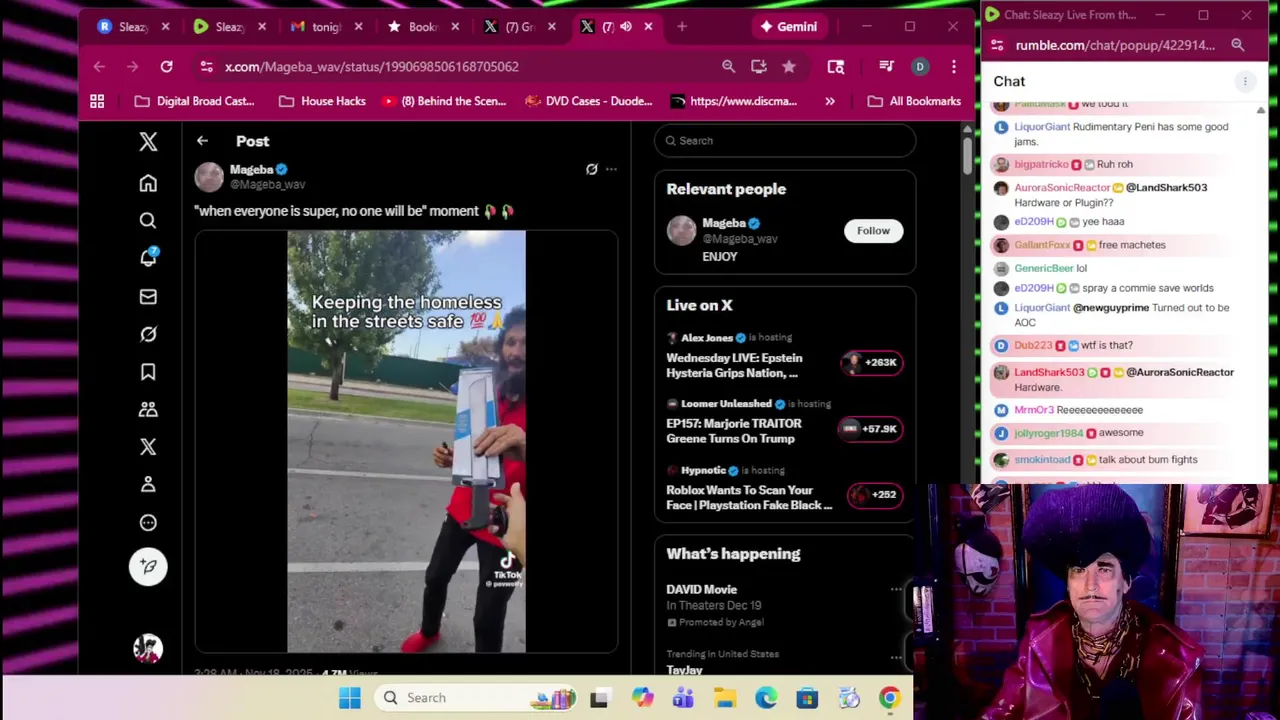Viewport: 1280px width, 720px height.
Task: Click the browser back arrow
Action: tap(99, 66)
